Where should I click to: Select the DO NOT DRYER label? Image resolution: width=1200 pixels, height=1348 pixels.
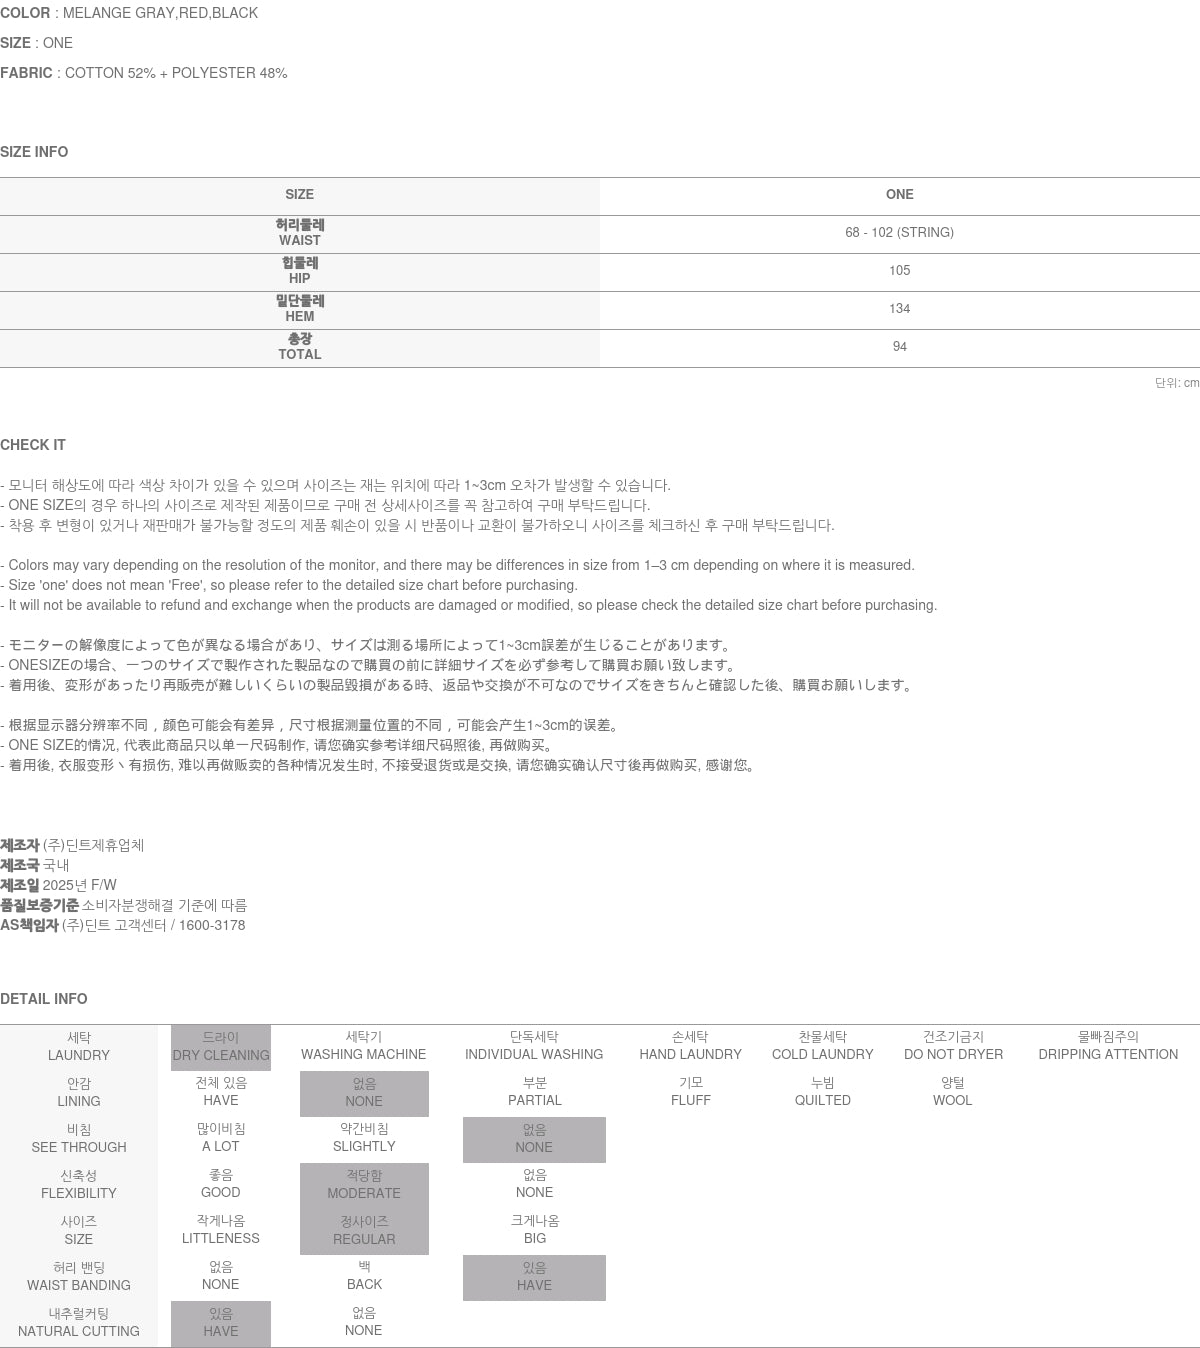[953, 1047]
